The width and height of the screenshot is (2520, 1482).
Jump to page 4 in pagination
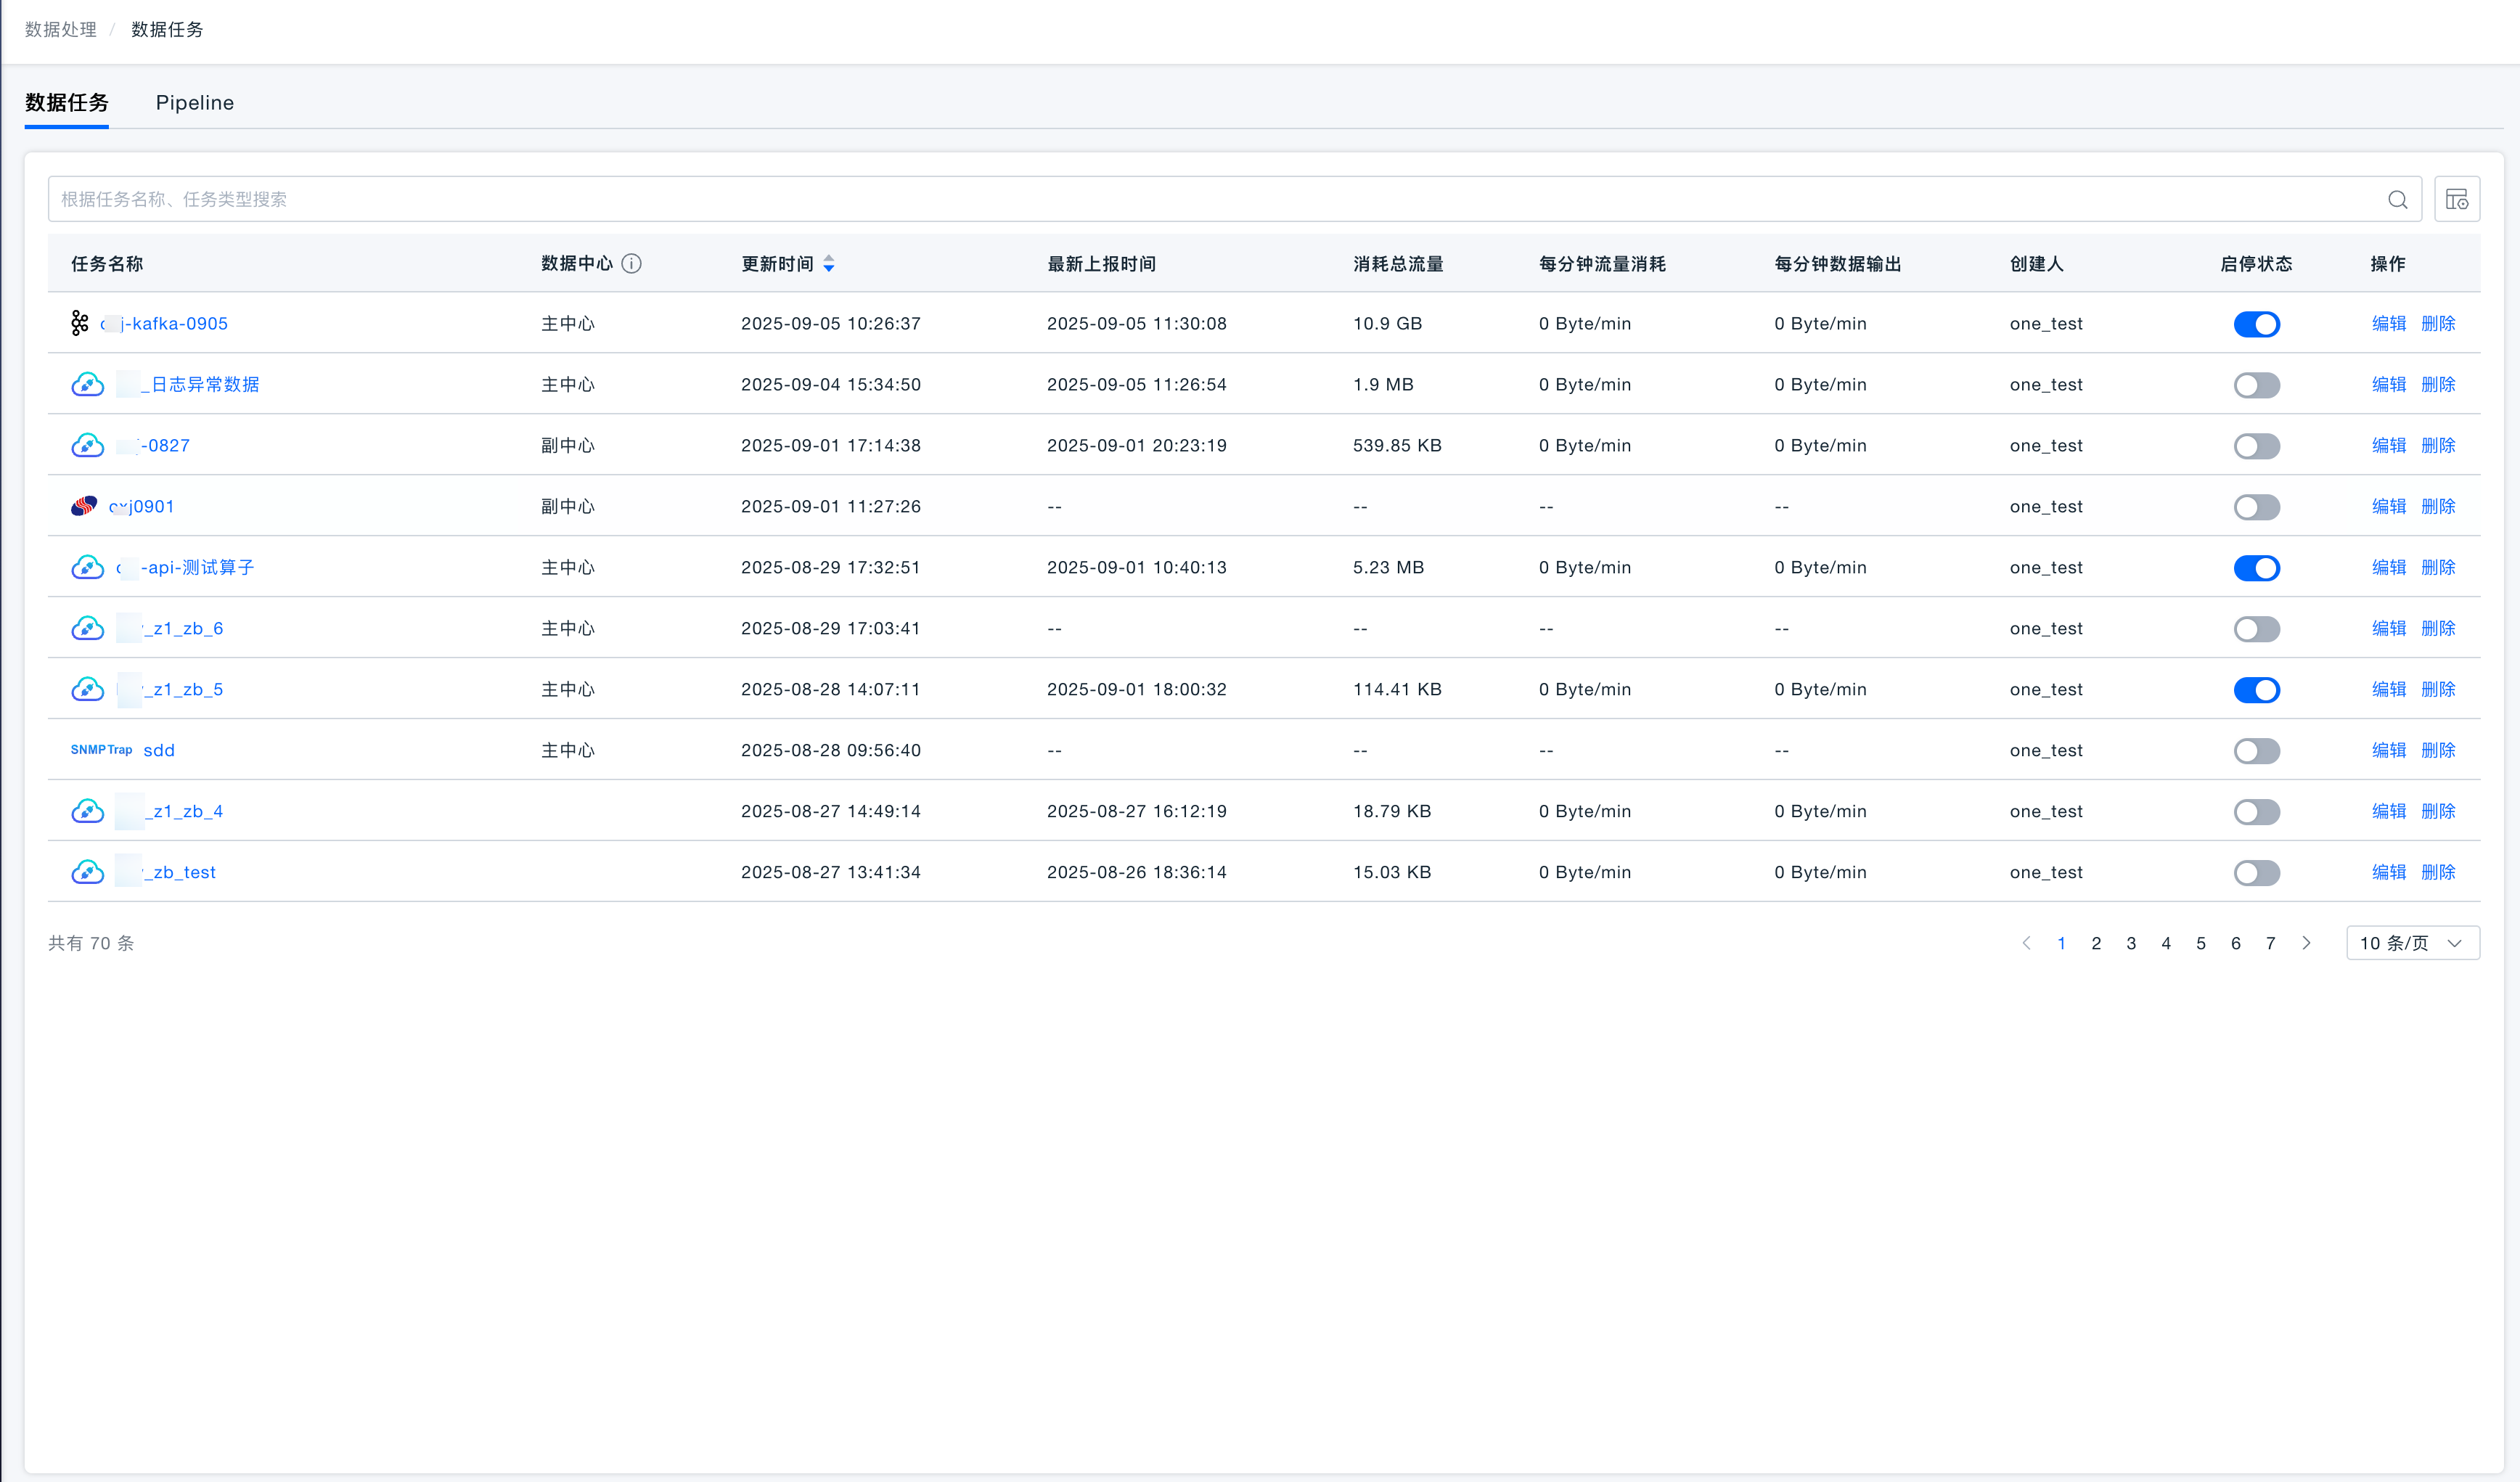click(2165, 943)
